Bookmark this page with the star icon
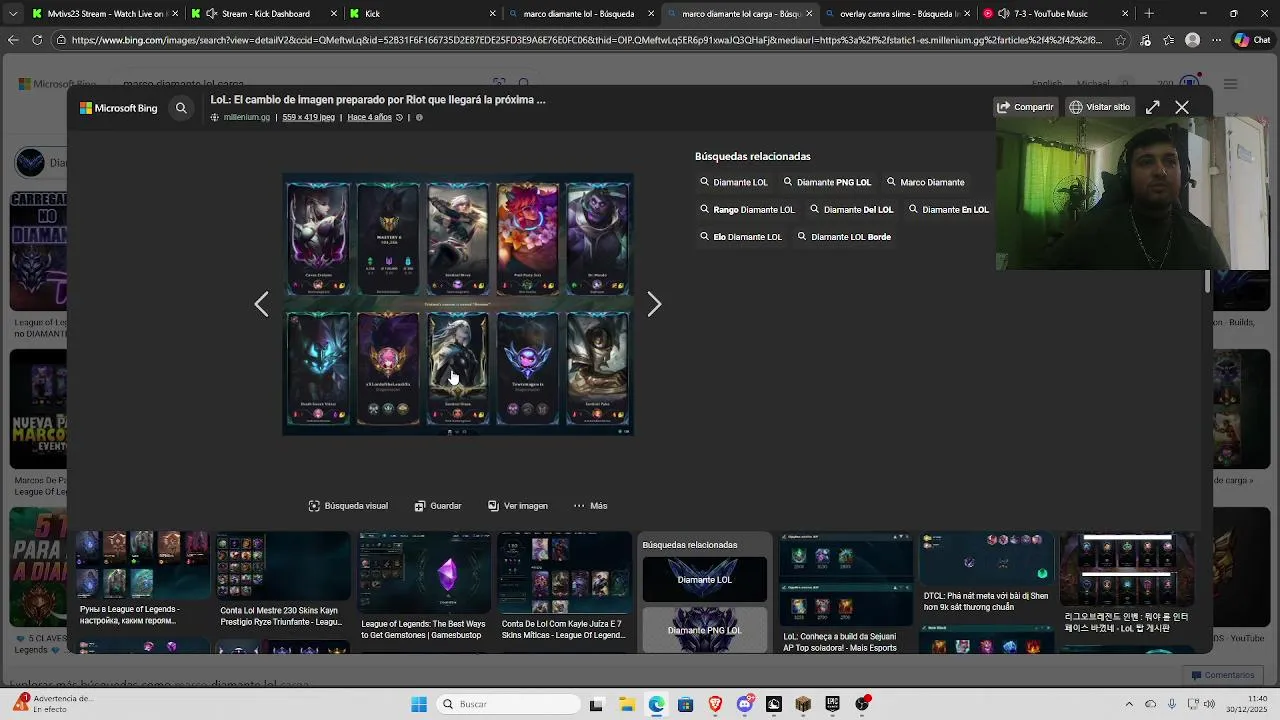 tap(1121, 40)
